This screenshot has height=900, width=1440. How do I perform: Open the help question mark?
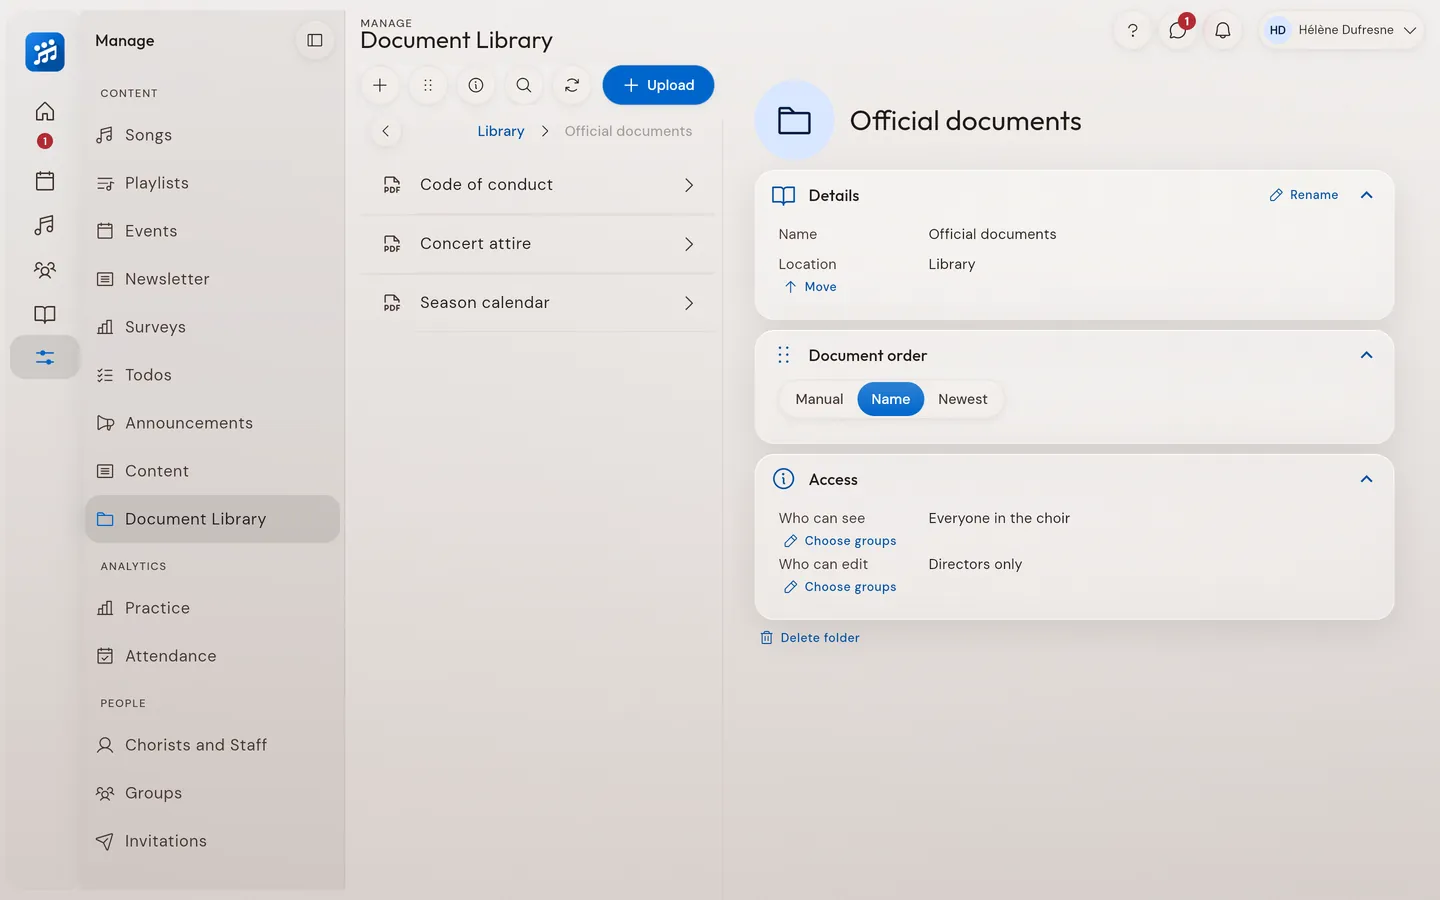click(x=1133, y=30)
